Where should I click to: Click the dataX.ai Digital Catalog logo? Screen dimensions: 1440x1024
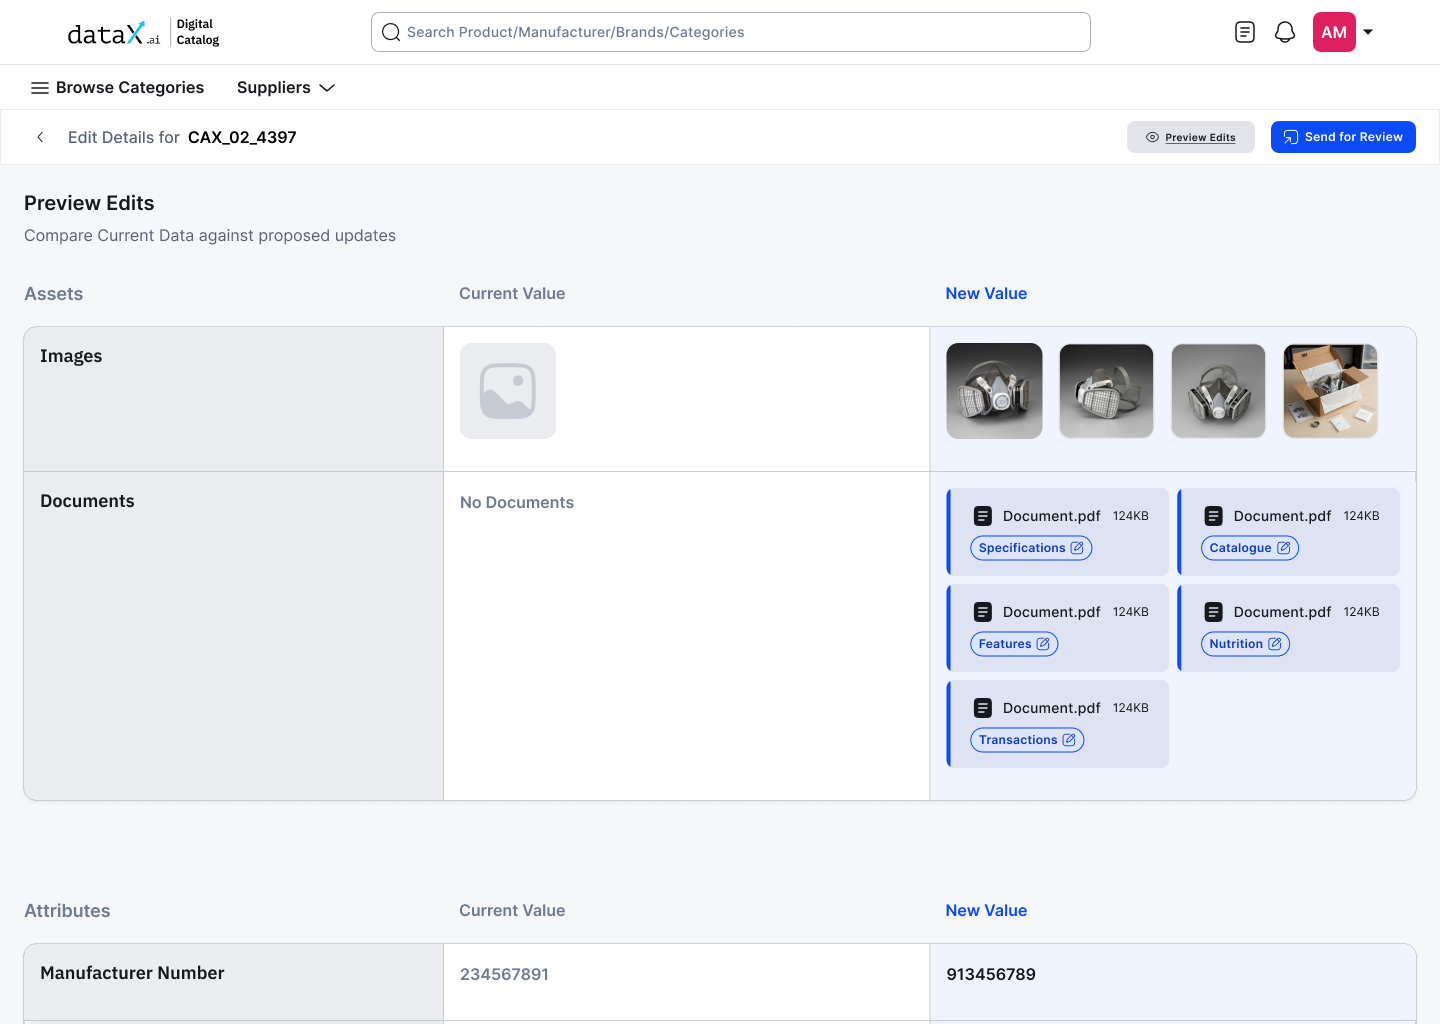click(143, 33)
